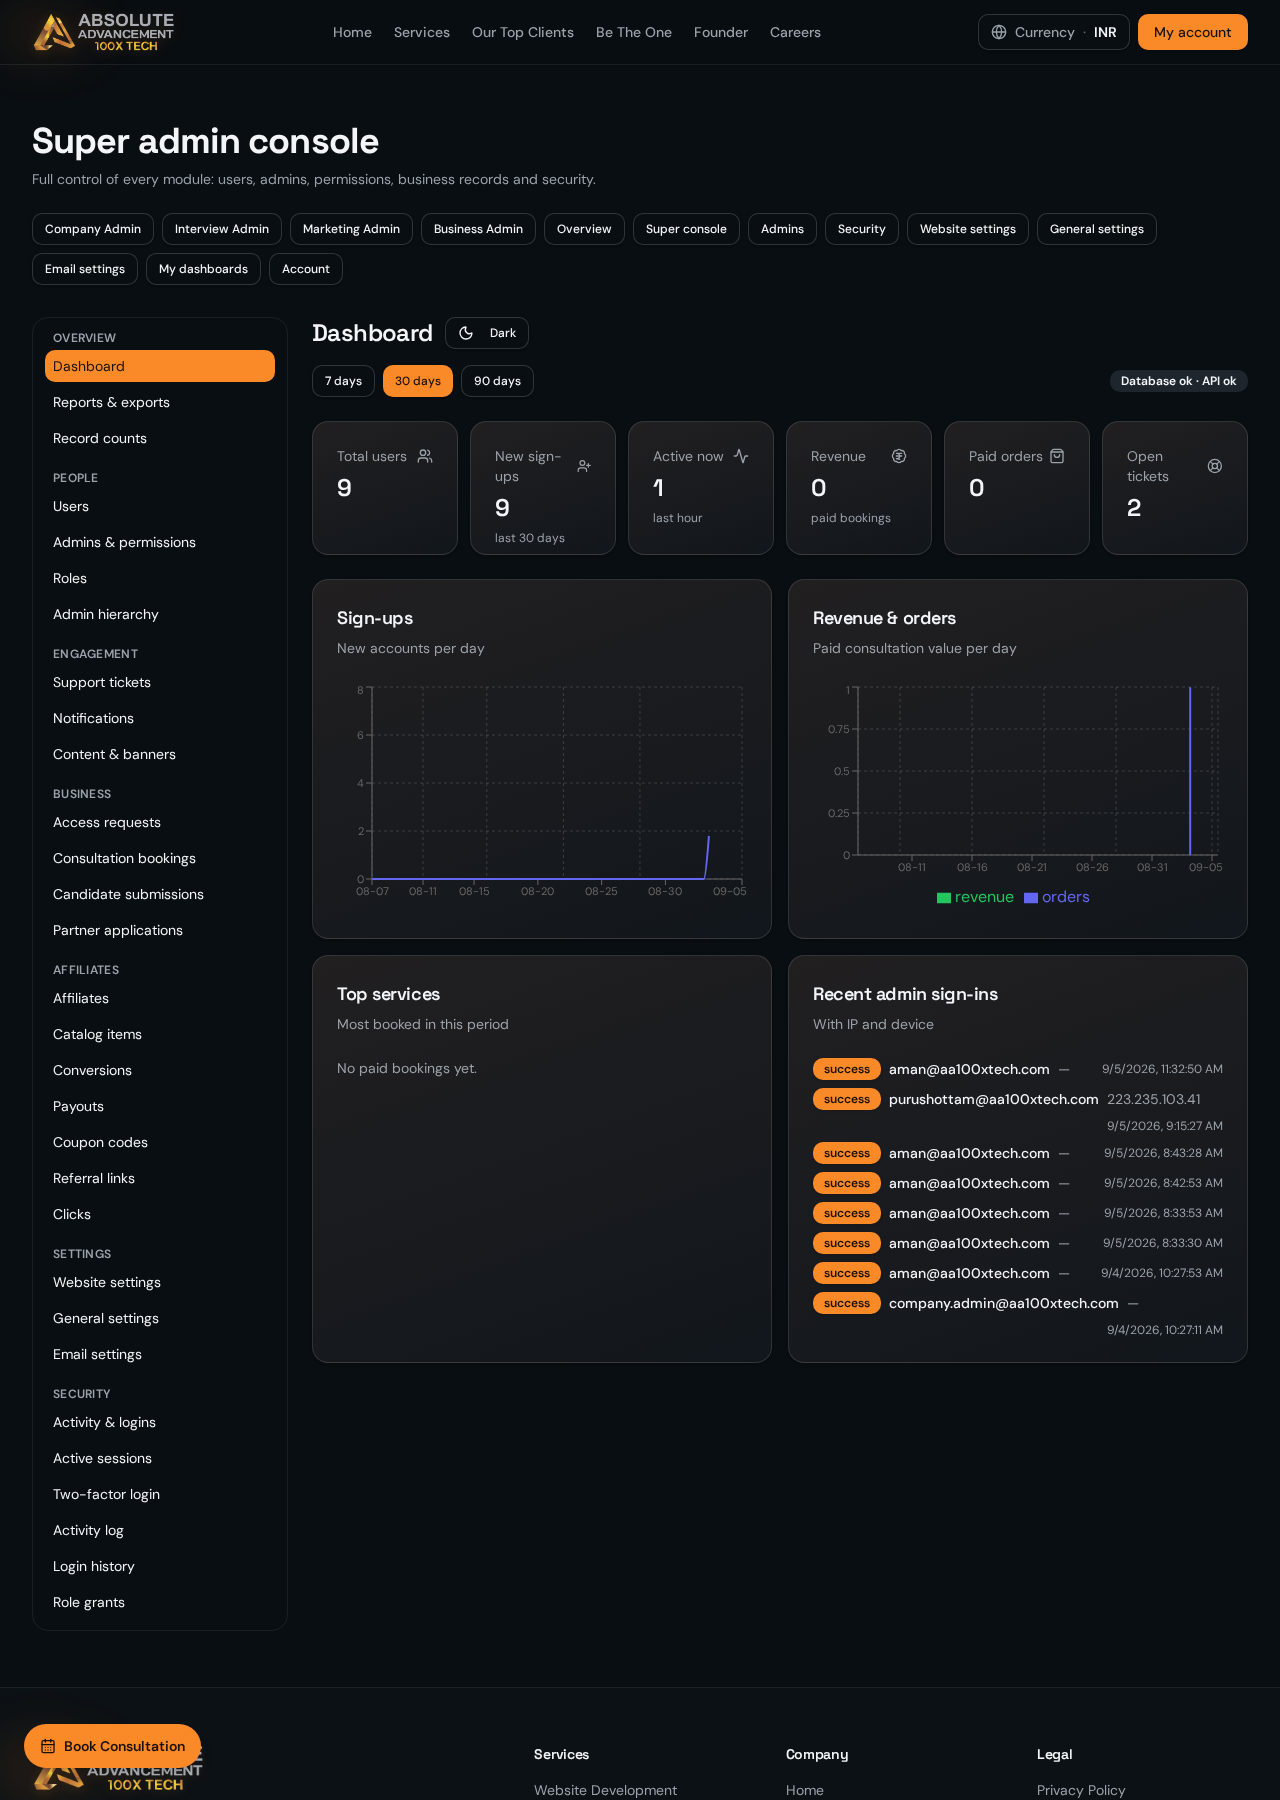Click the lifebuoy icon on Open tickets card
Viewport: 1280px width, 1800px height.
[x=1215, y=466]
